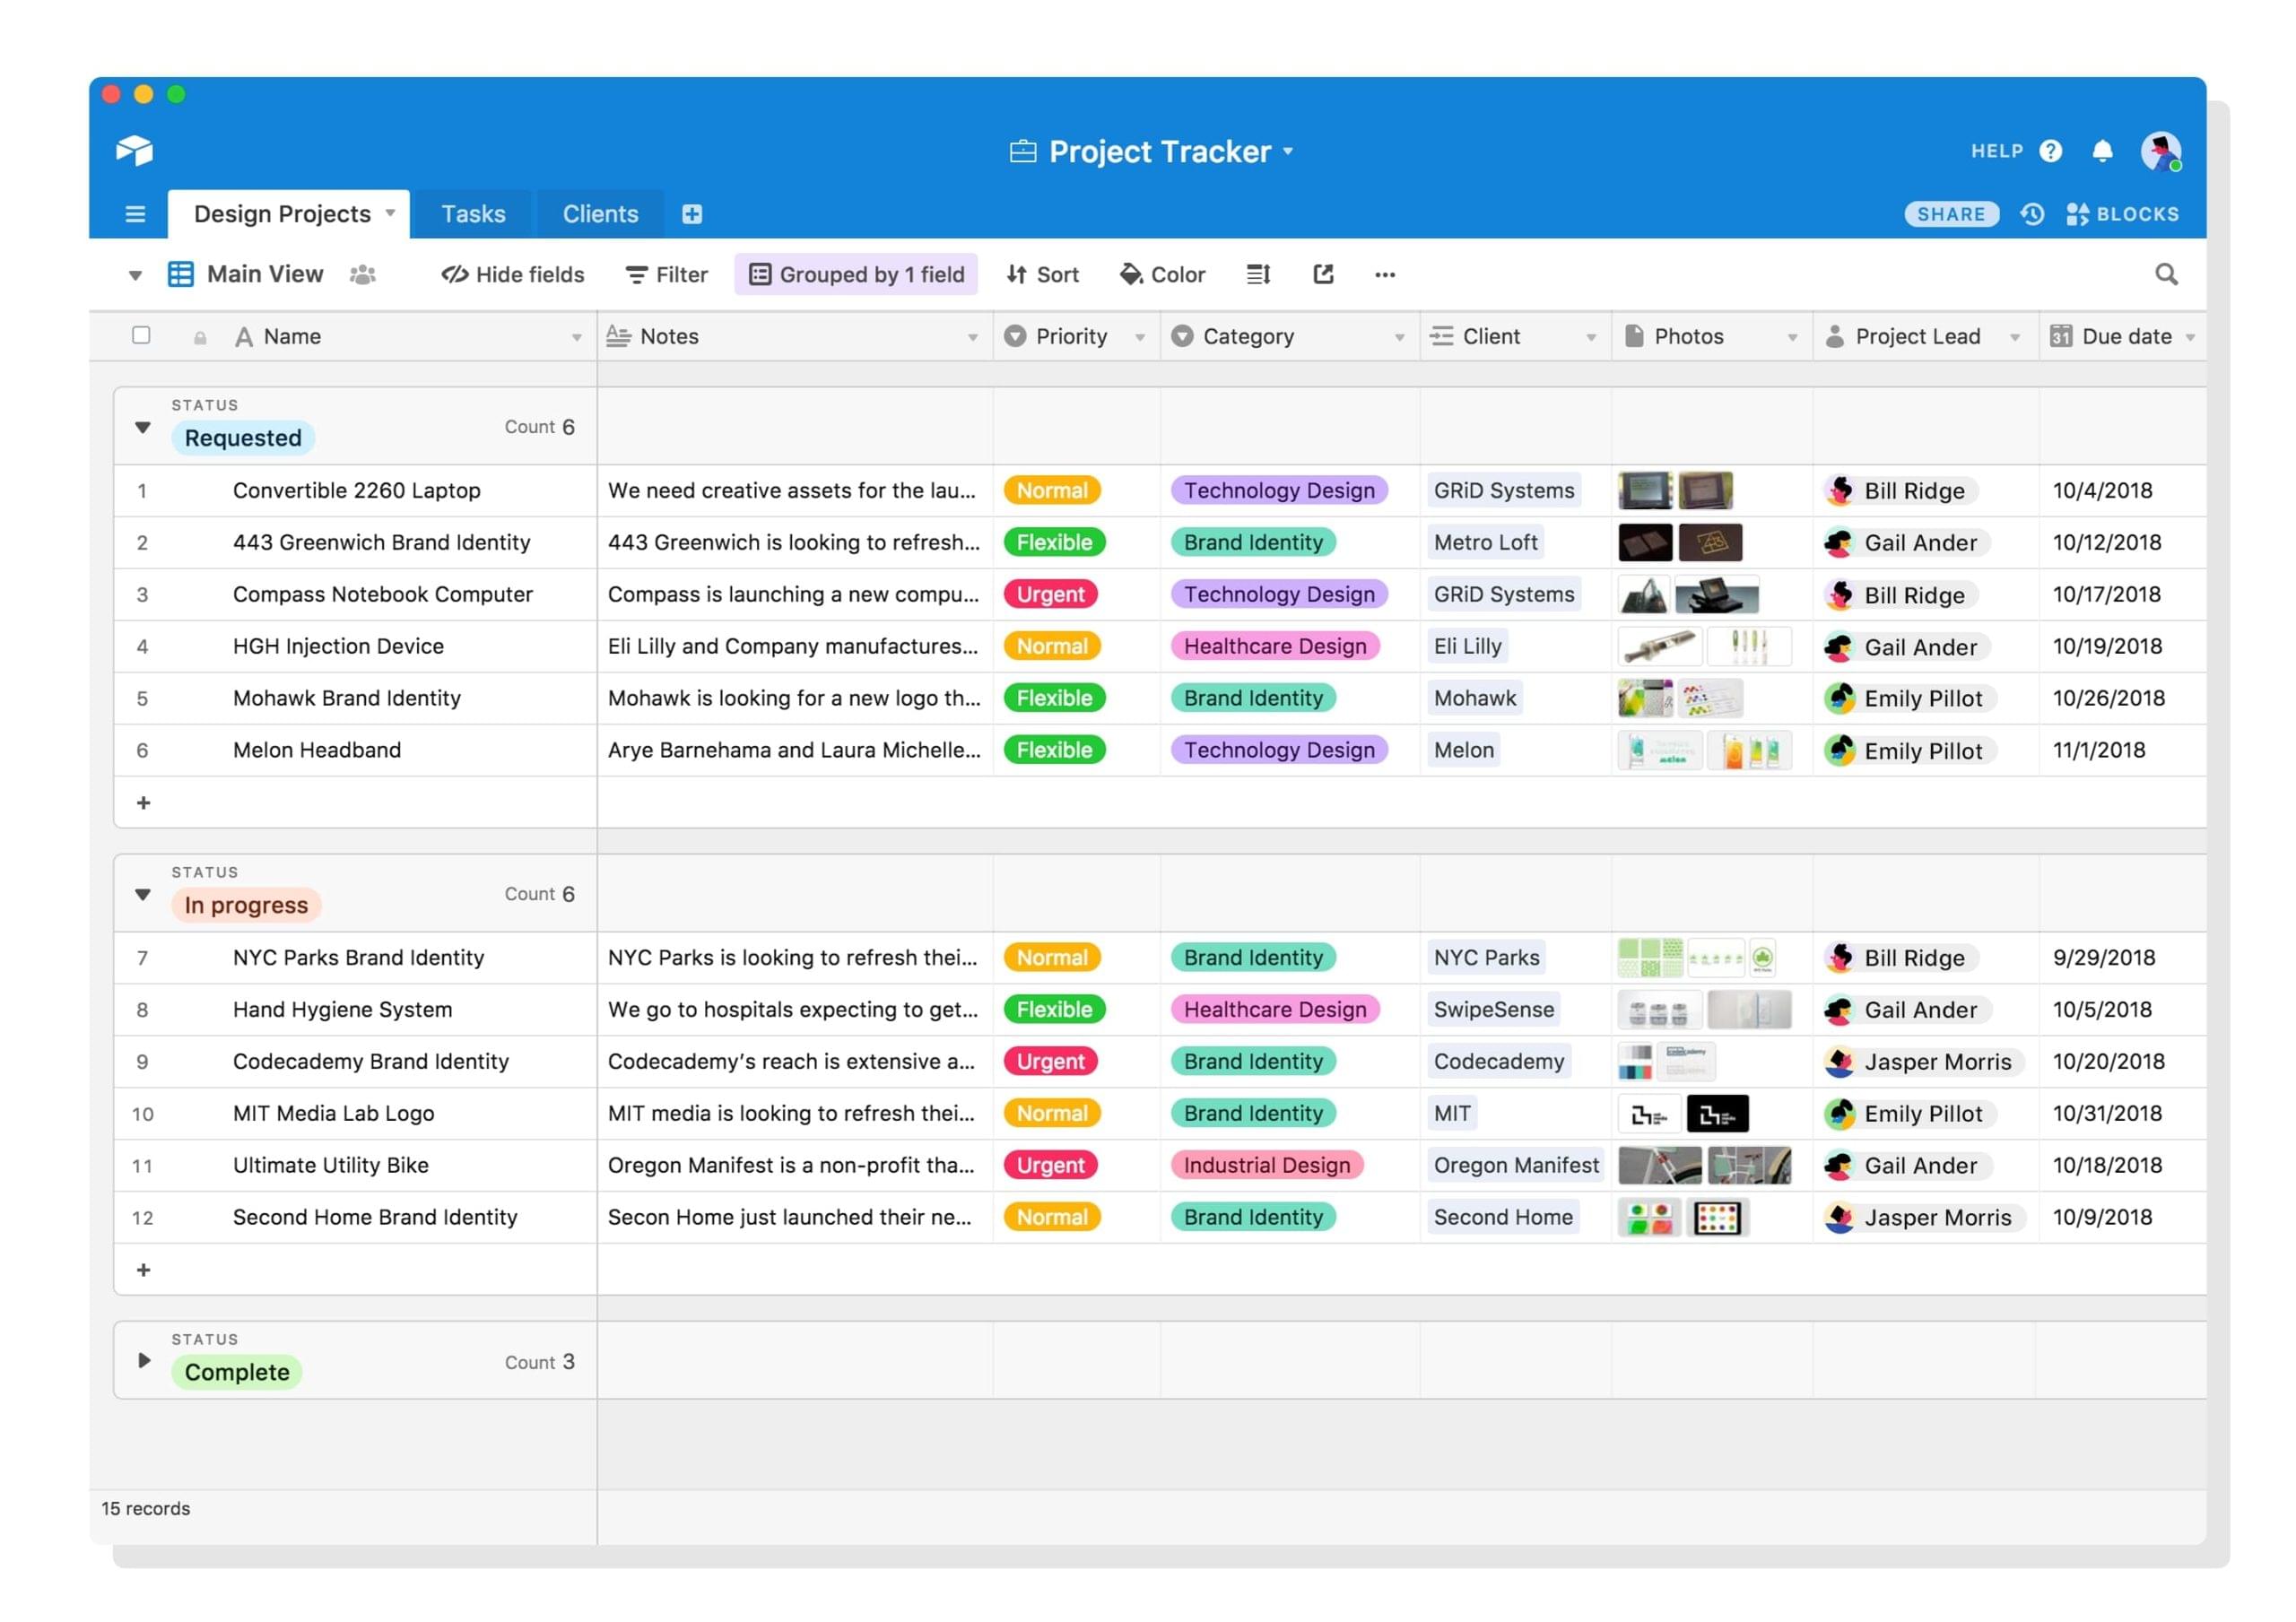The width and height of the screenshot is (2296, 1622).
Task: Open the notifications bell
Action: pos(2102,151)
